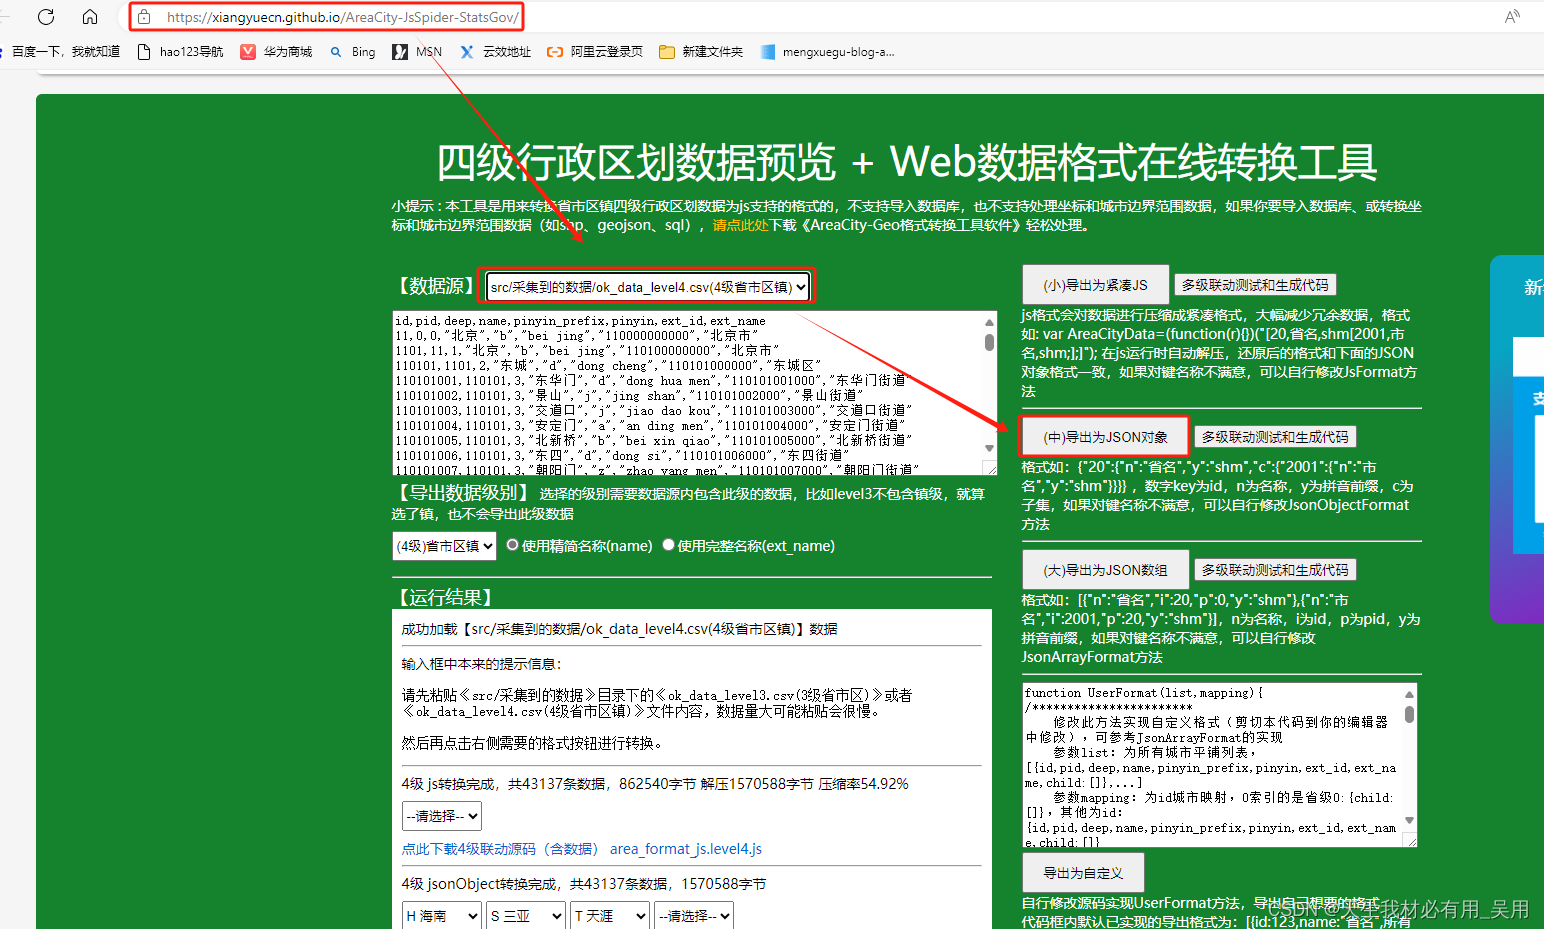
Task: Click the site lock icon in address bar
Action: [144, 17]
